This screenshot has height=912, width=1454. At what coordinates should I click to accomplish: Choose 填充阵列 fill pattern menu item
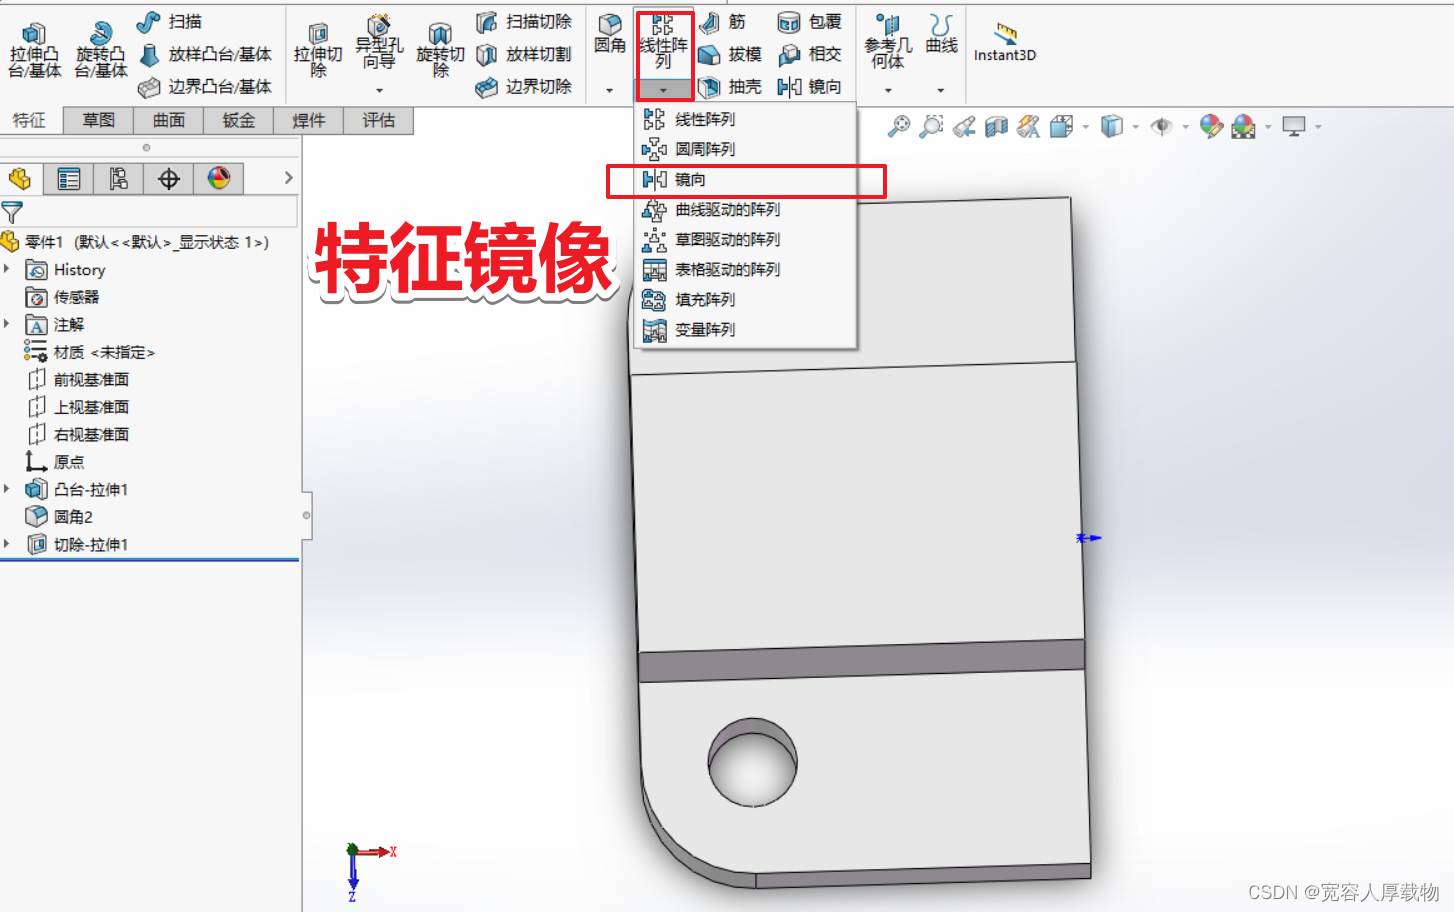(745, 299)
